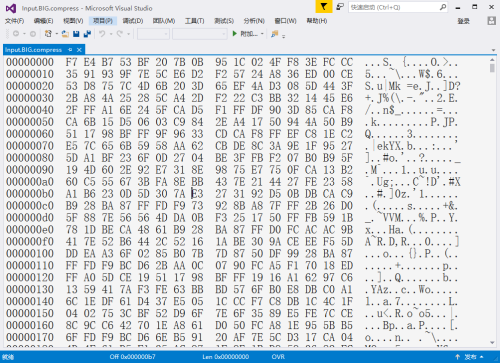Expand the toolbar overflow options
This screenshot has height=363, width=500.
(284, 35)
